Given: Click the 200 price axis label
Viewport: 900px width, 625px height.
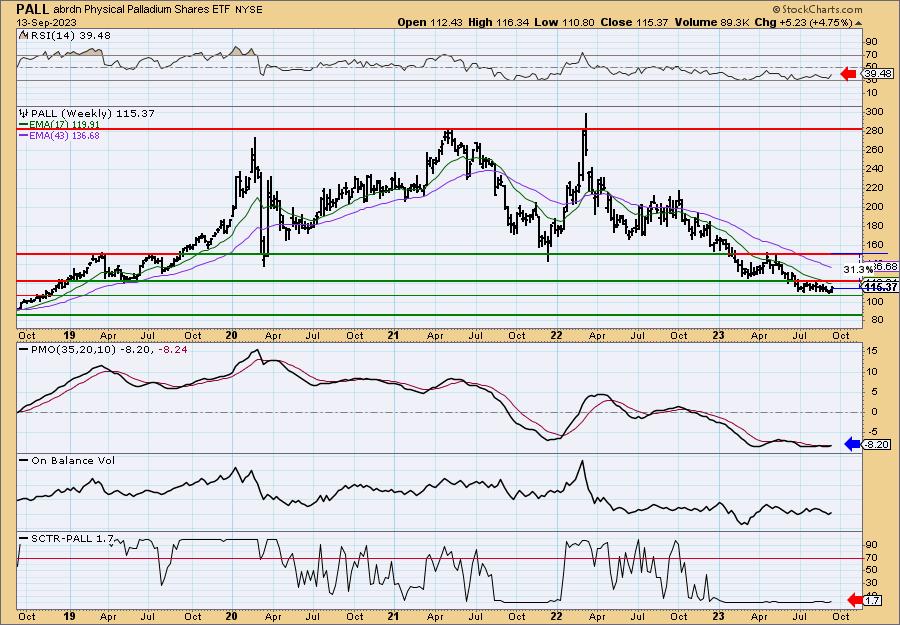Looking at the screenshot, I should (x=873, y=207).
